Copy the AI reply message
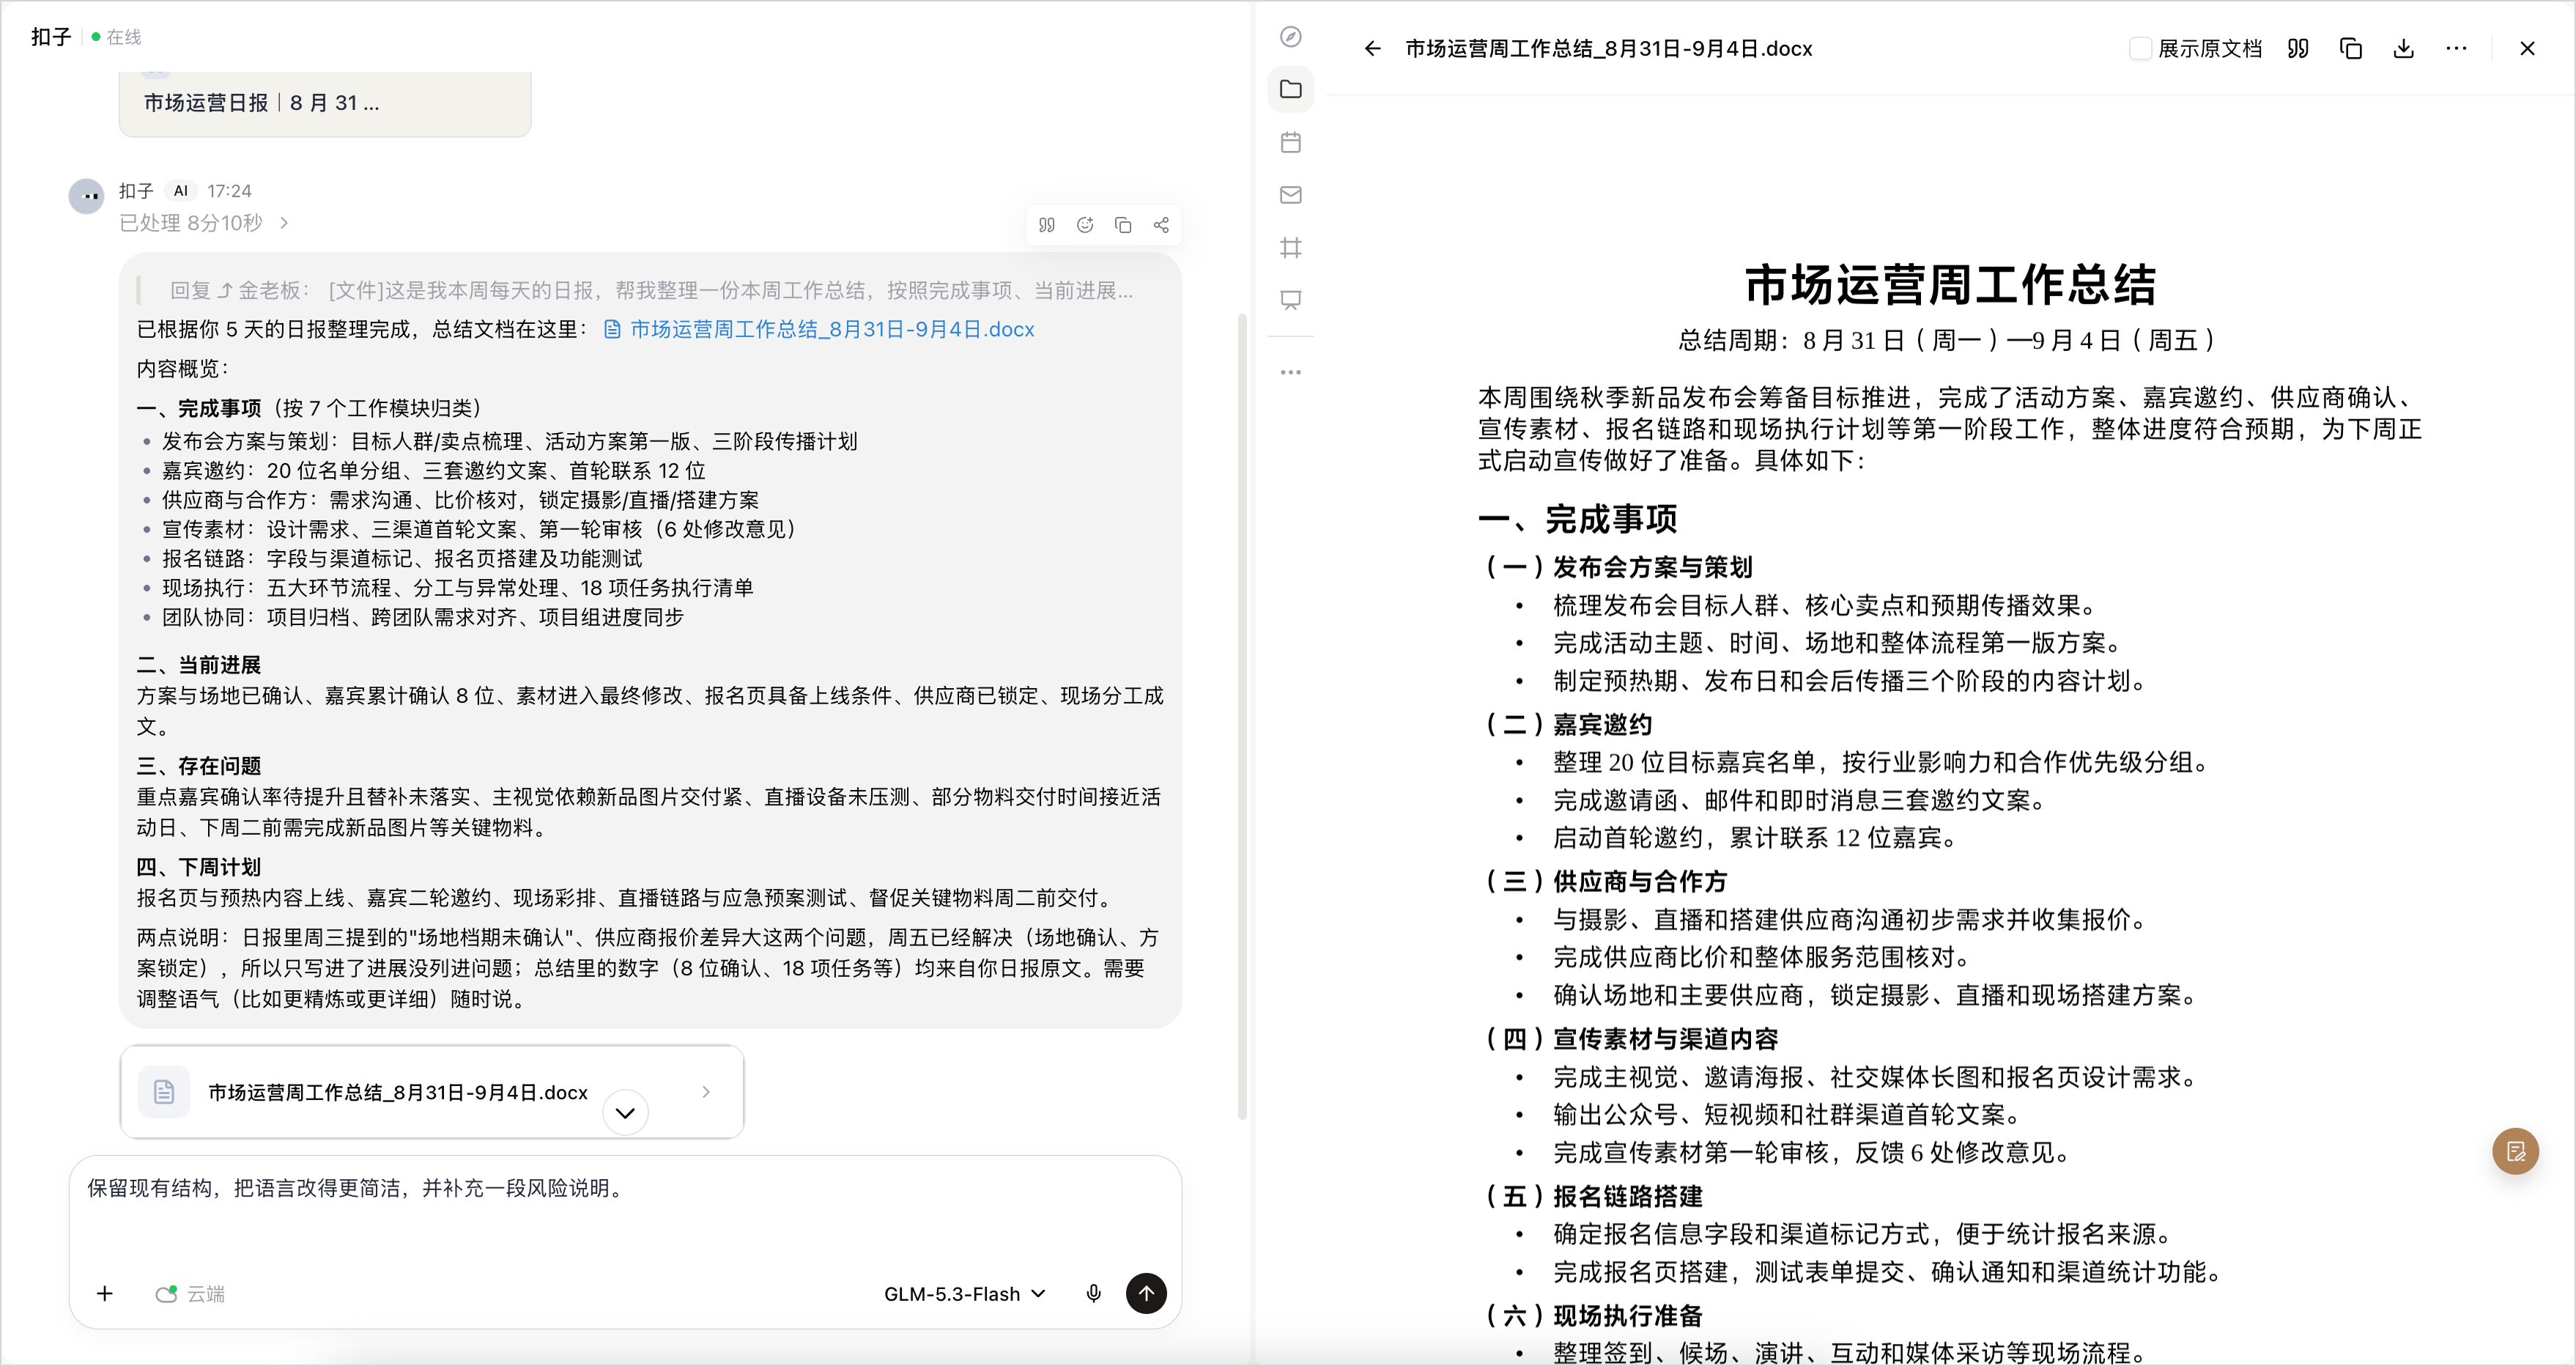This screenshot has width=2576, height=1366. 1123,225
